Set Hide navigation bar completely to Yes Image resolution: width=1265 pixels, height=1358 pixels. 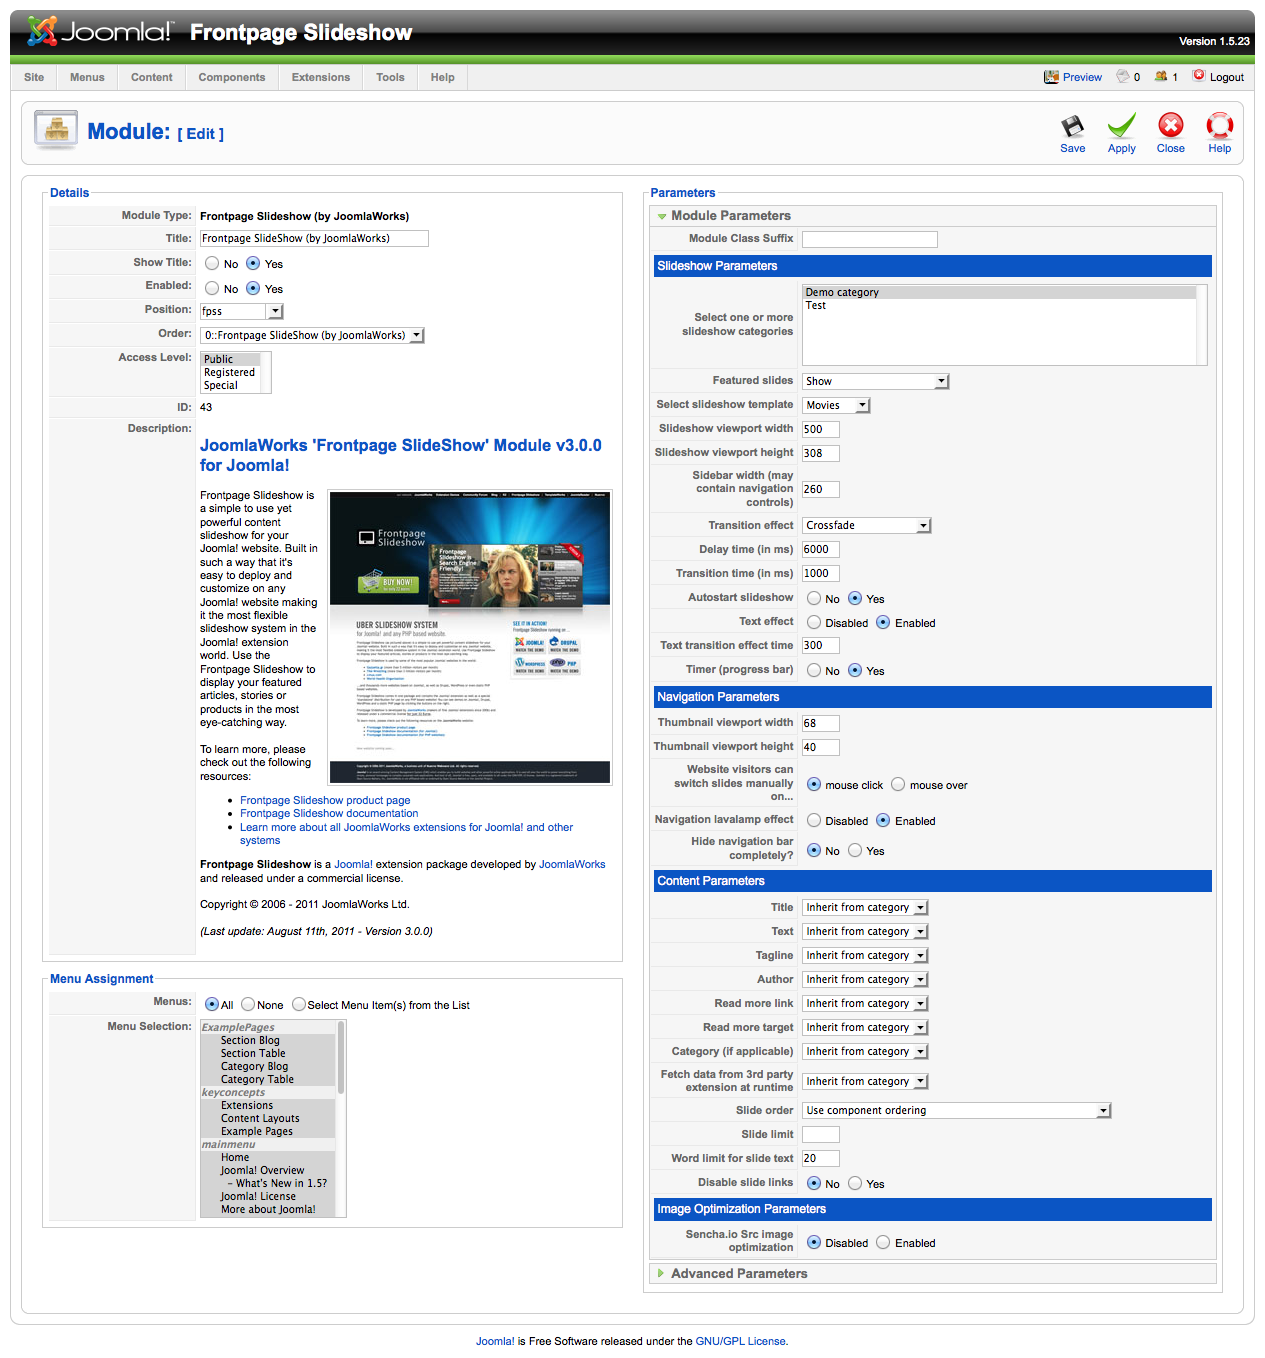pyautogui.click(x=855, y=851)
